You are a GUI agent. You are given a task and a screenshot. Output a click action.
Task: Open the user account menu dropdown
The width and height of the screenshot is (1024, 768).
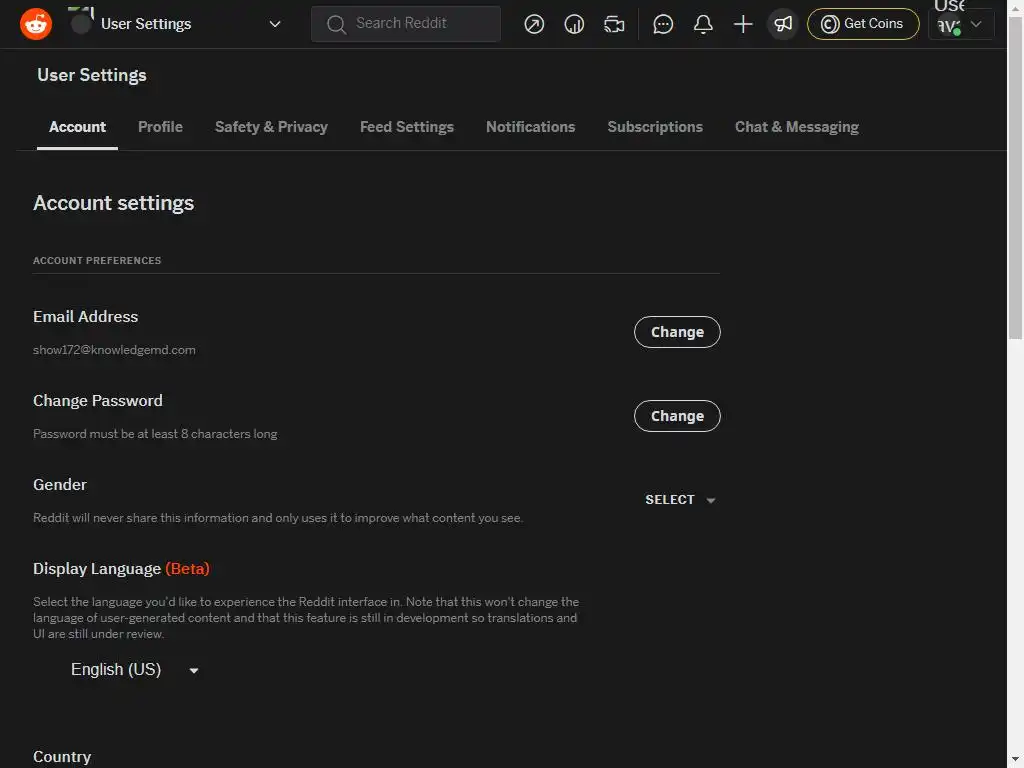[961, 24]
